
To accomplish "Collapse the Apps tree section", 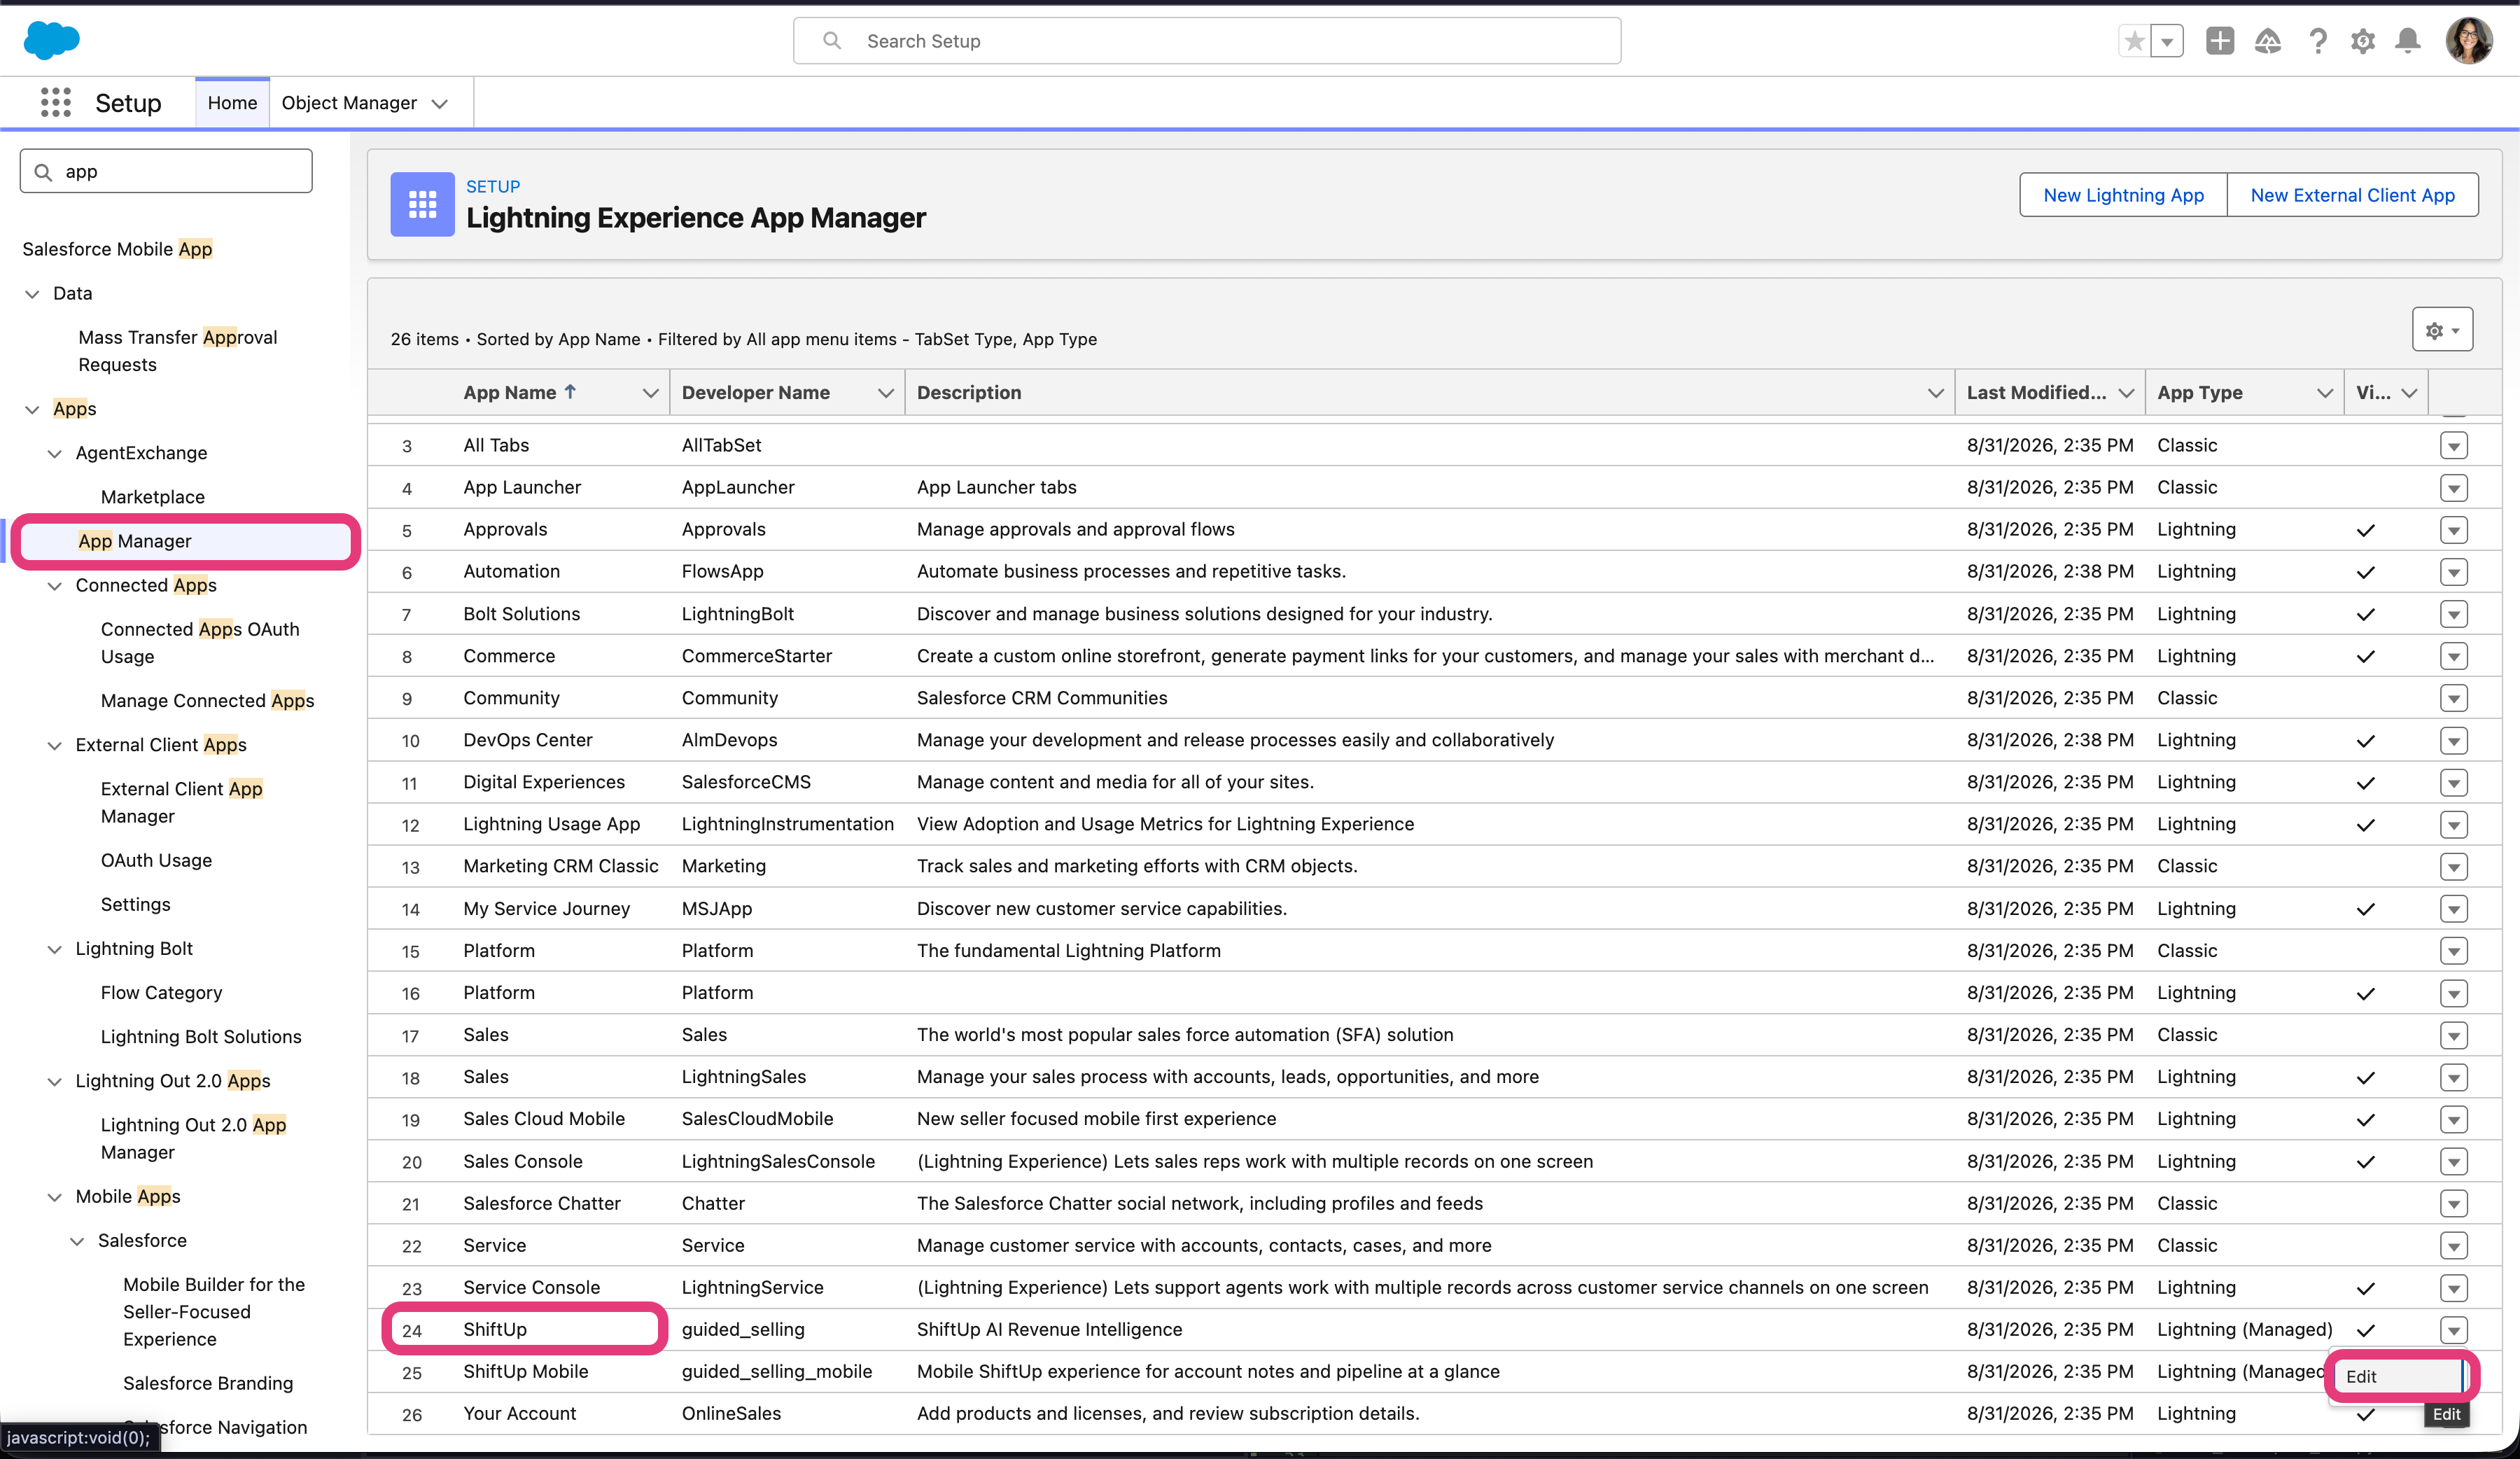I will [33, 409].
